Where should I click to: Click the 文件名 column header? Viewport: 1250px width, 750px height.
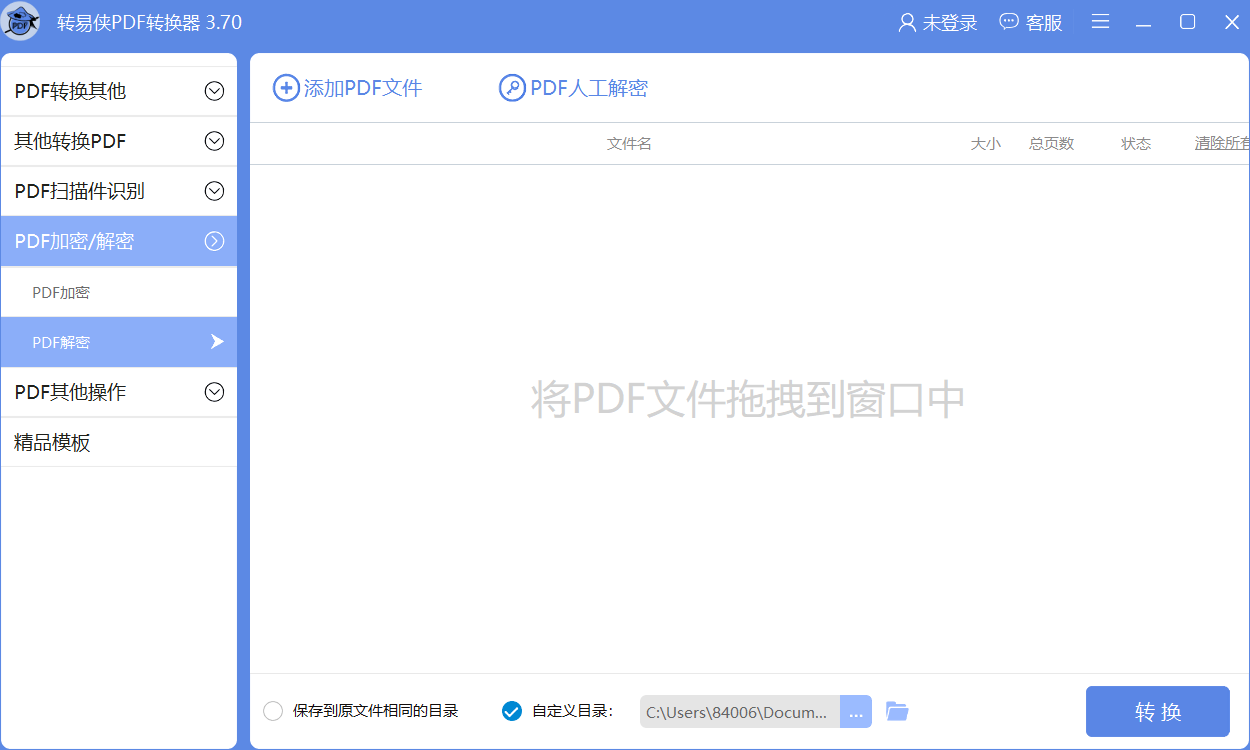[629, 144]
